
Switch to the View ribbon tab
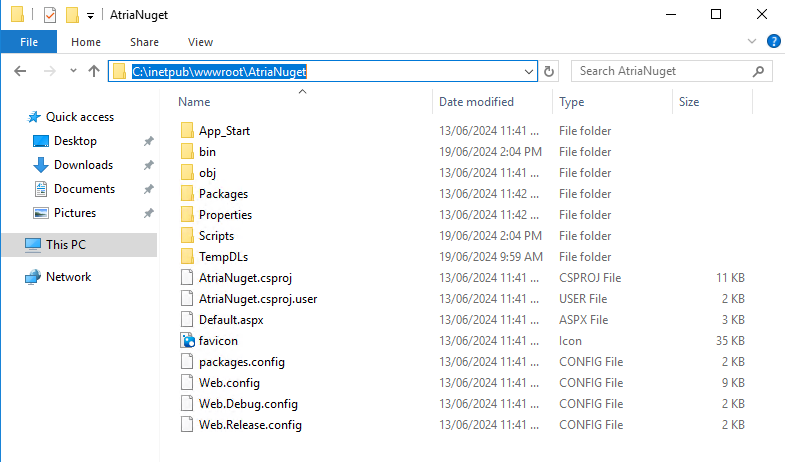click(x=200, y=42)
